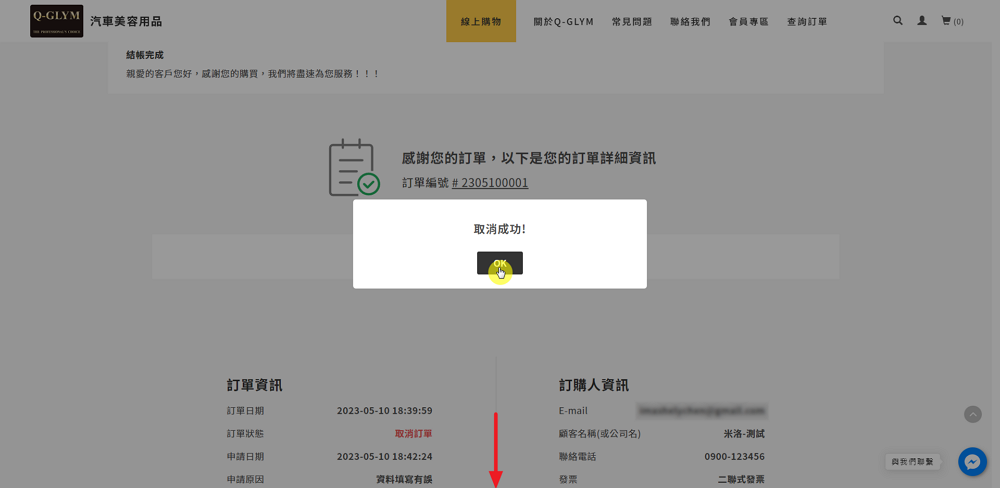
Task: Click the 汽車美容用品 site title
Action: pyautogui.click(x=126, y=21)
